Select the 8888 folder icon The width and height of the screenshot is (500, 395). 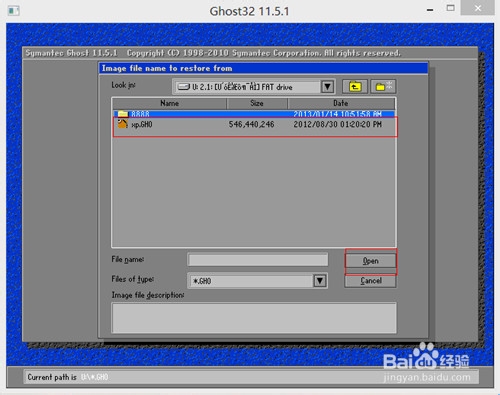[x=123, y=114]
